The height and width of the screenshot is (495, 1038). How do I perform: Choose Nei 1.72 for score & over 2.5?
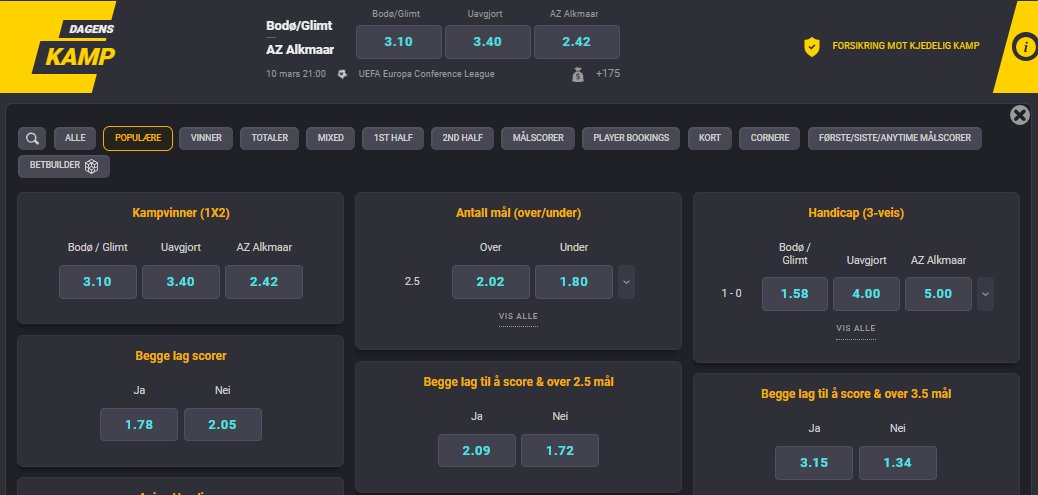pyautogui.click(x=560, y=451)
